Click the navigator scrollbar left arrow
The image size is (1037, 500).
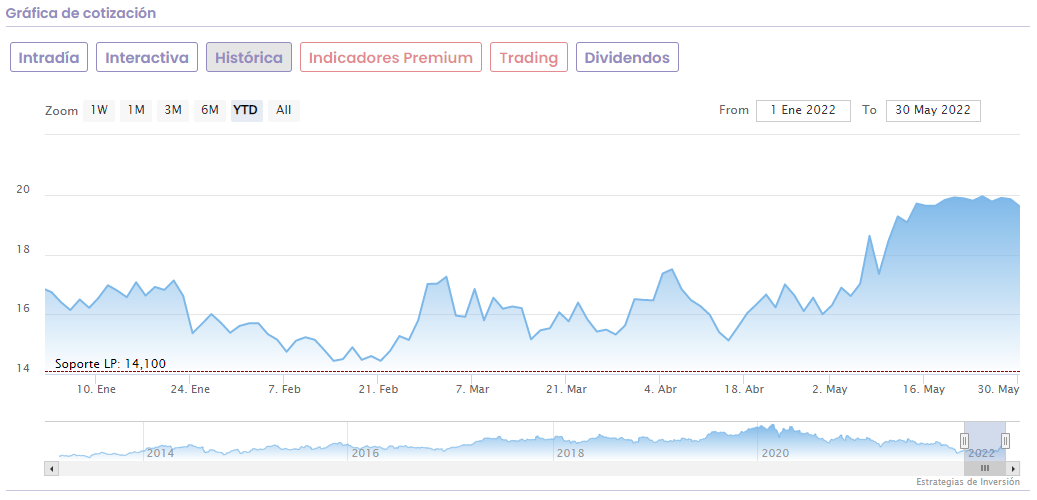(50, 468)
